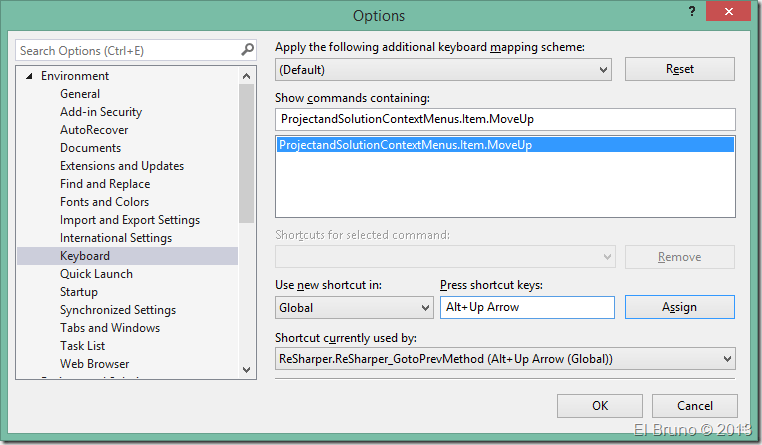Select Fonts and Colors in the tree
Viewport: 762px width, 445px height.
(104, 202)
